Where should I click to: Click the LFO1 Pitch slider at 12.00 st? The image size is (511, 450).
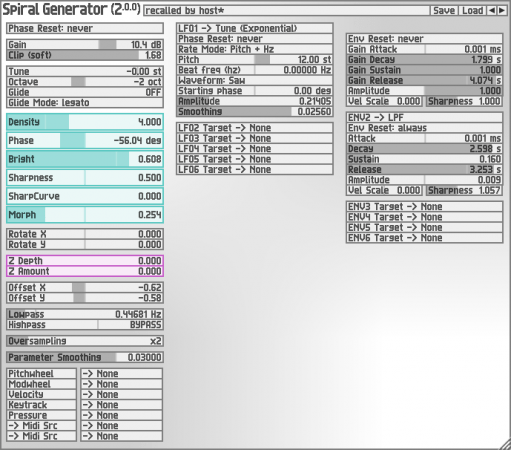255,59
